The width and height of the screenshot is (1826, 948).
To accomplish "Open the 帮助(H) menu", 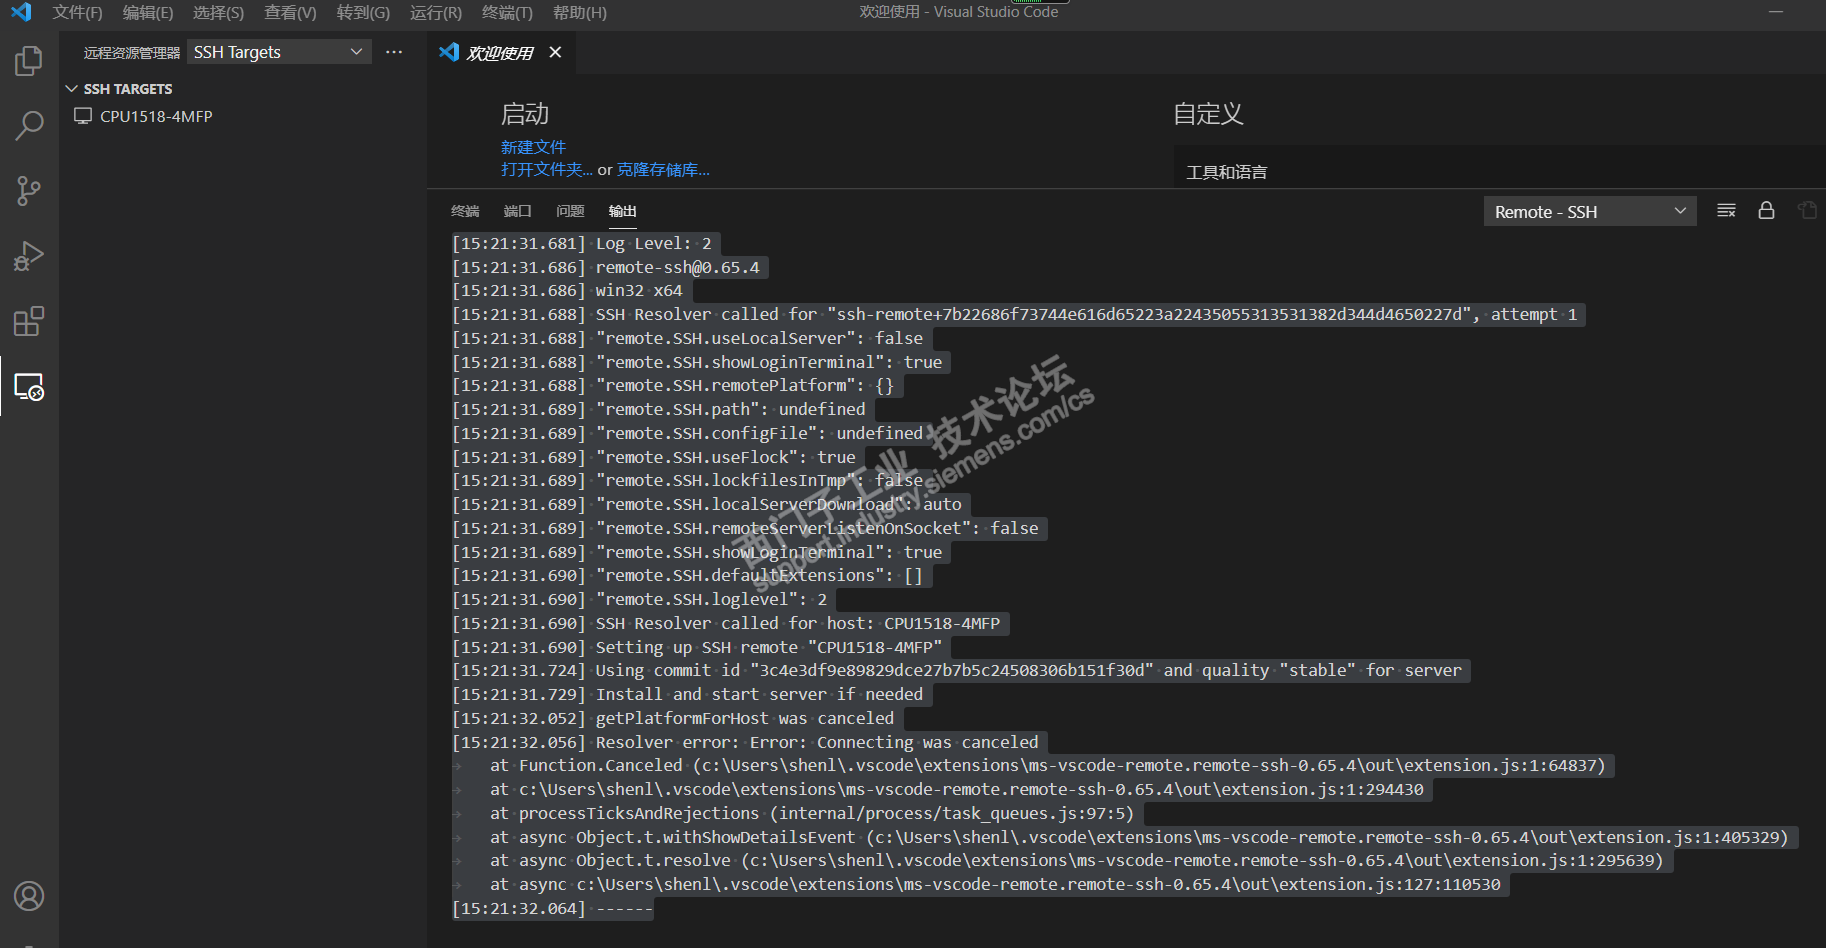I will (580, 12).
